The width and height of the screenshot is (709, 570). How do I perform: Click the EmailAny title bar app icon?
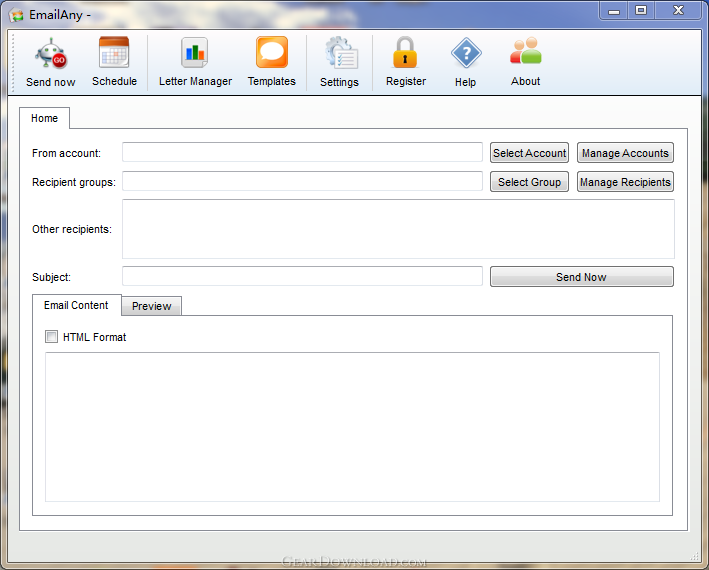(17, 15)
